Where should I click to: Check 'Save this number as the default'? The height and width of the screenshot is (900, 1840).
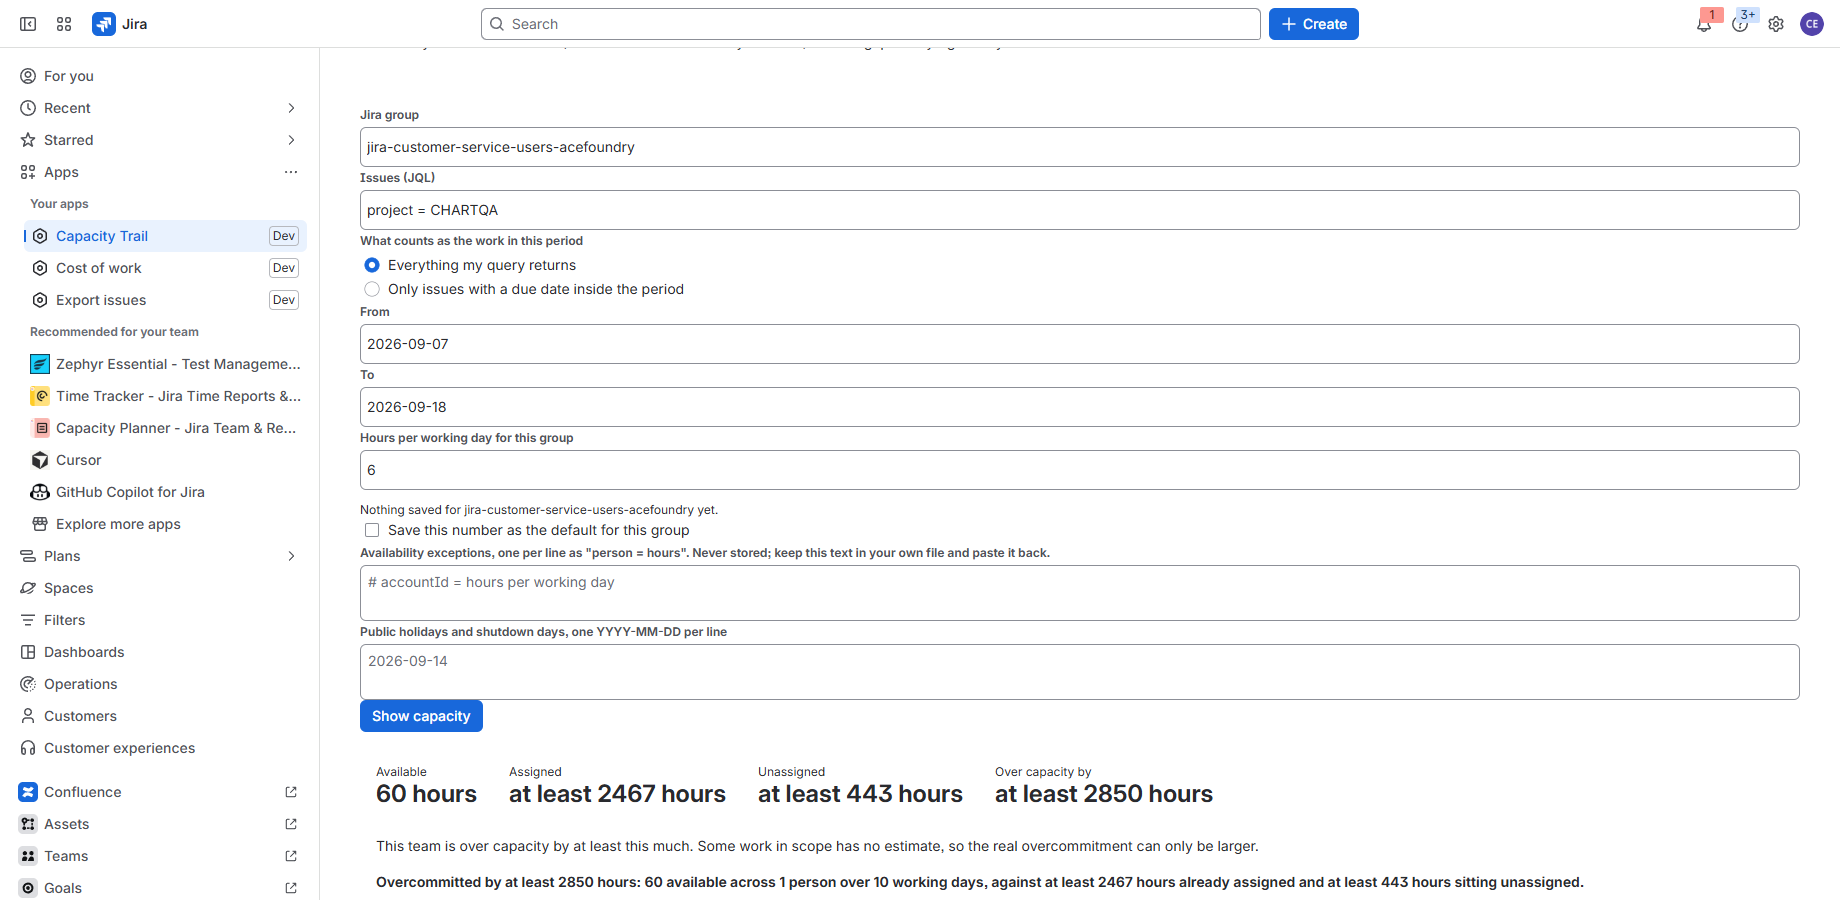372,530
